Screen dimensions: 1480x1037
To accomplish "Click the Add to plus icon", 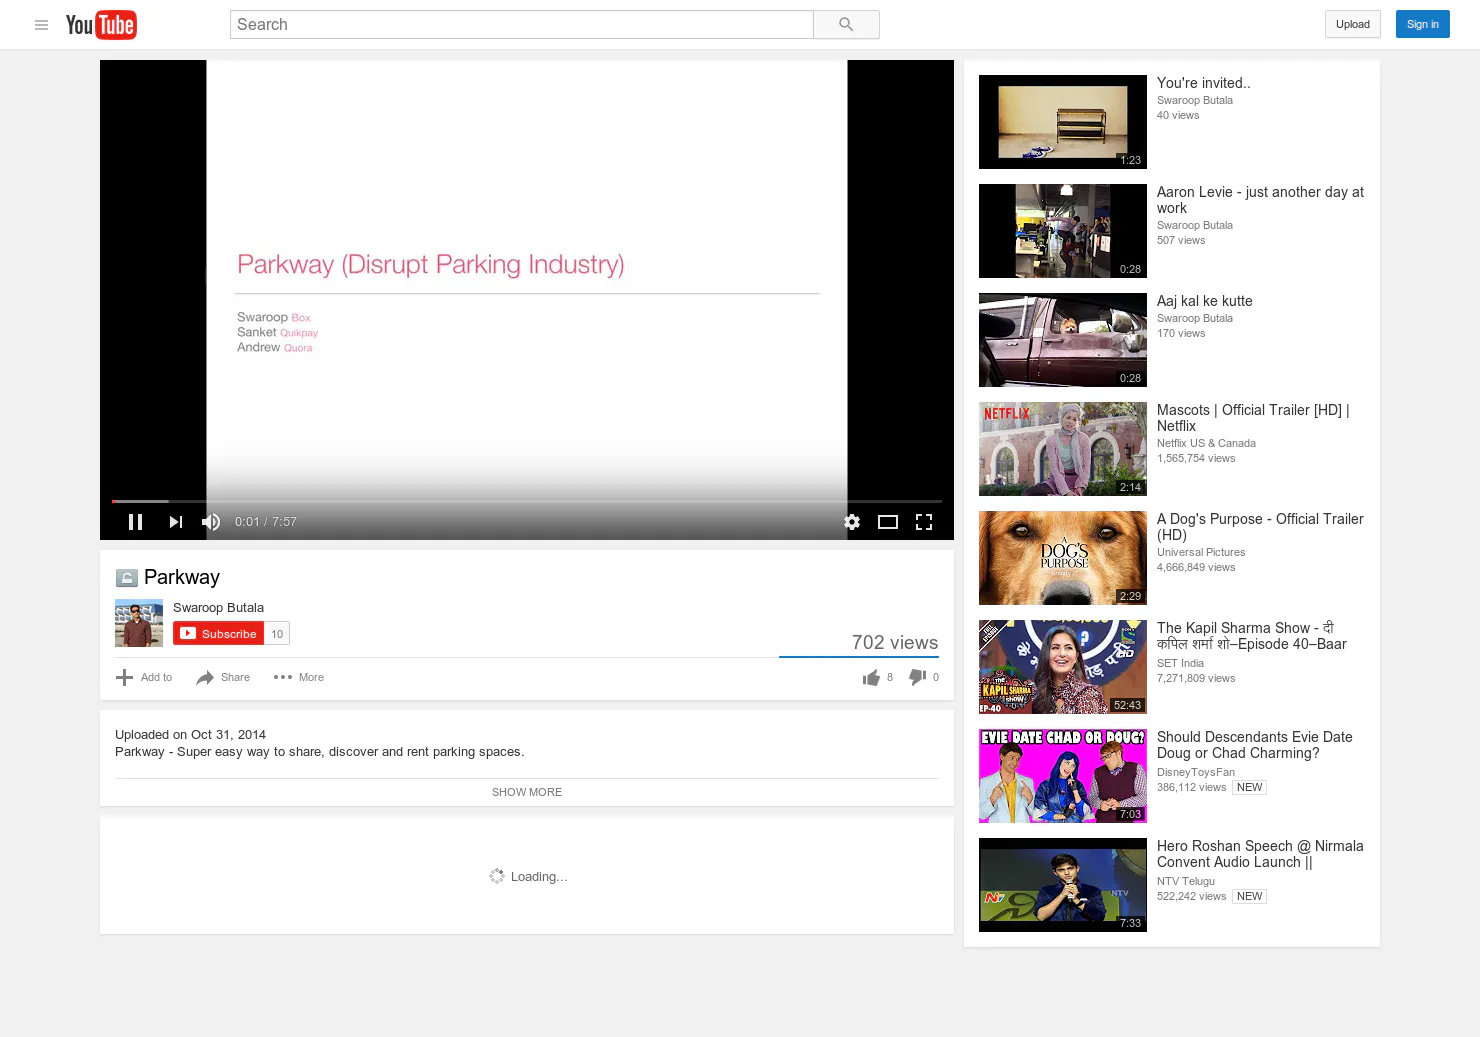I will tap(124, 678).
